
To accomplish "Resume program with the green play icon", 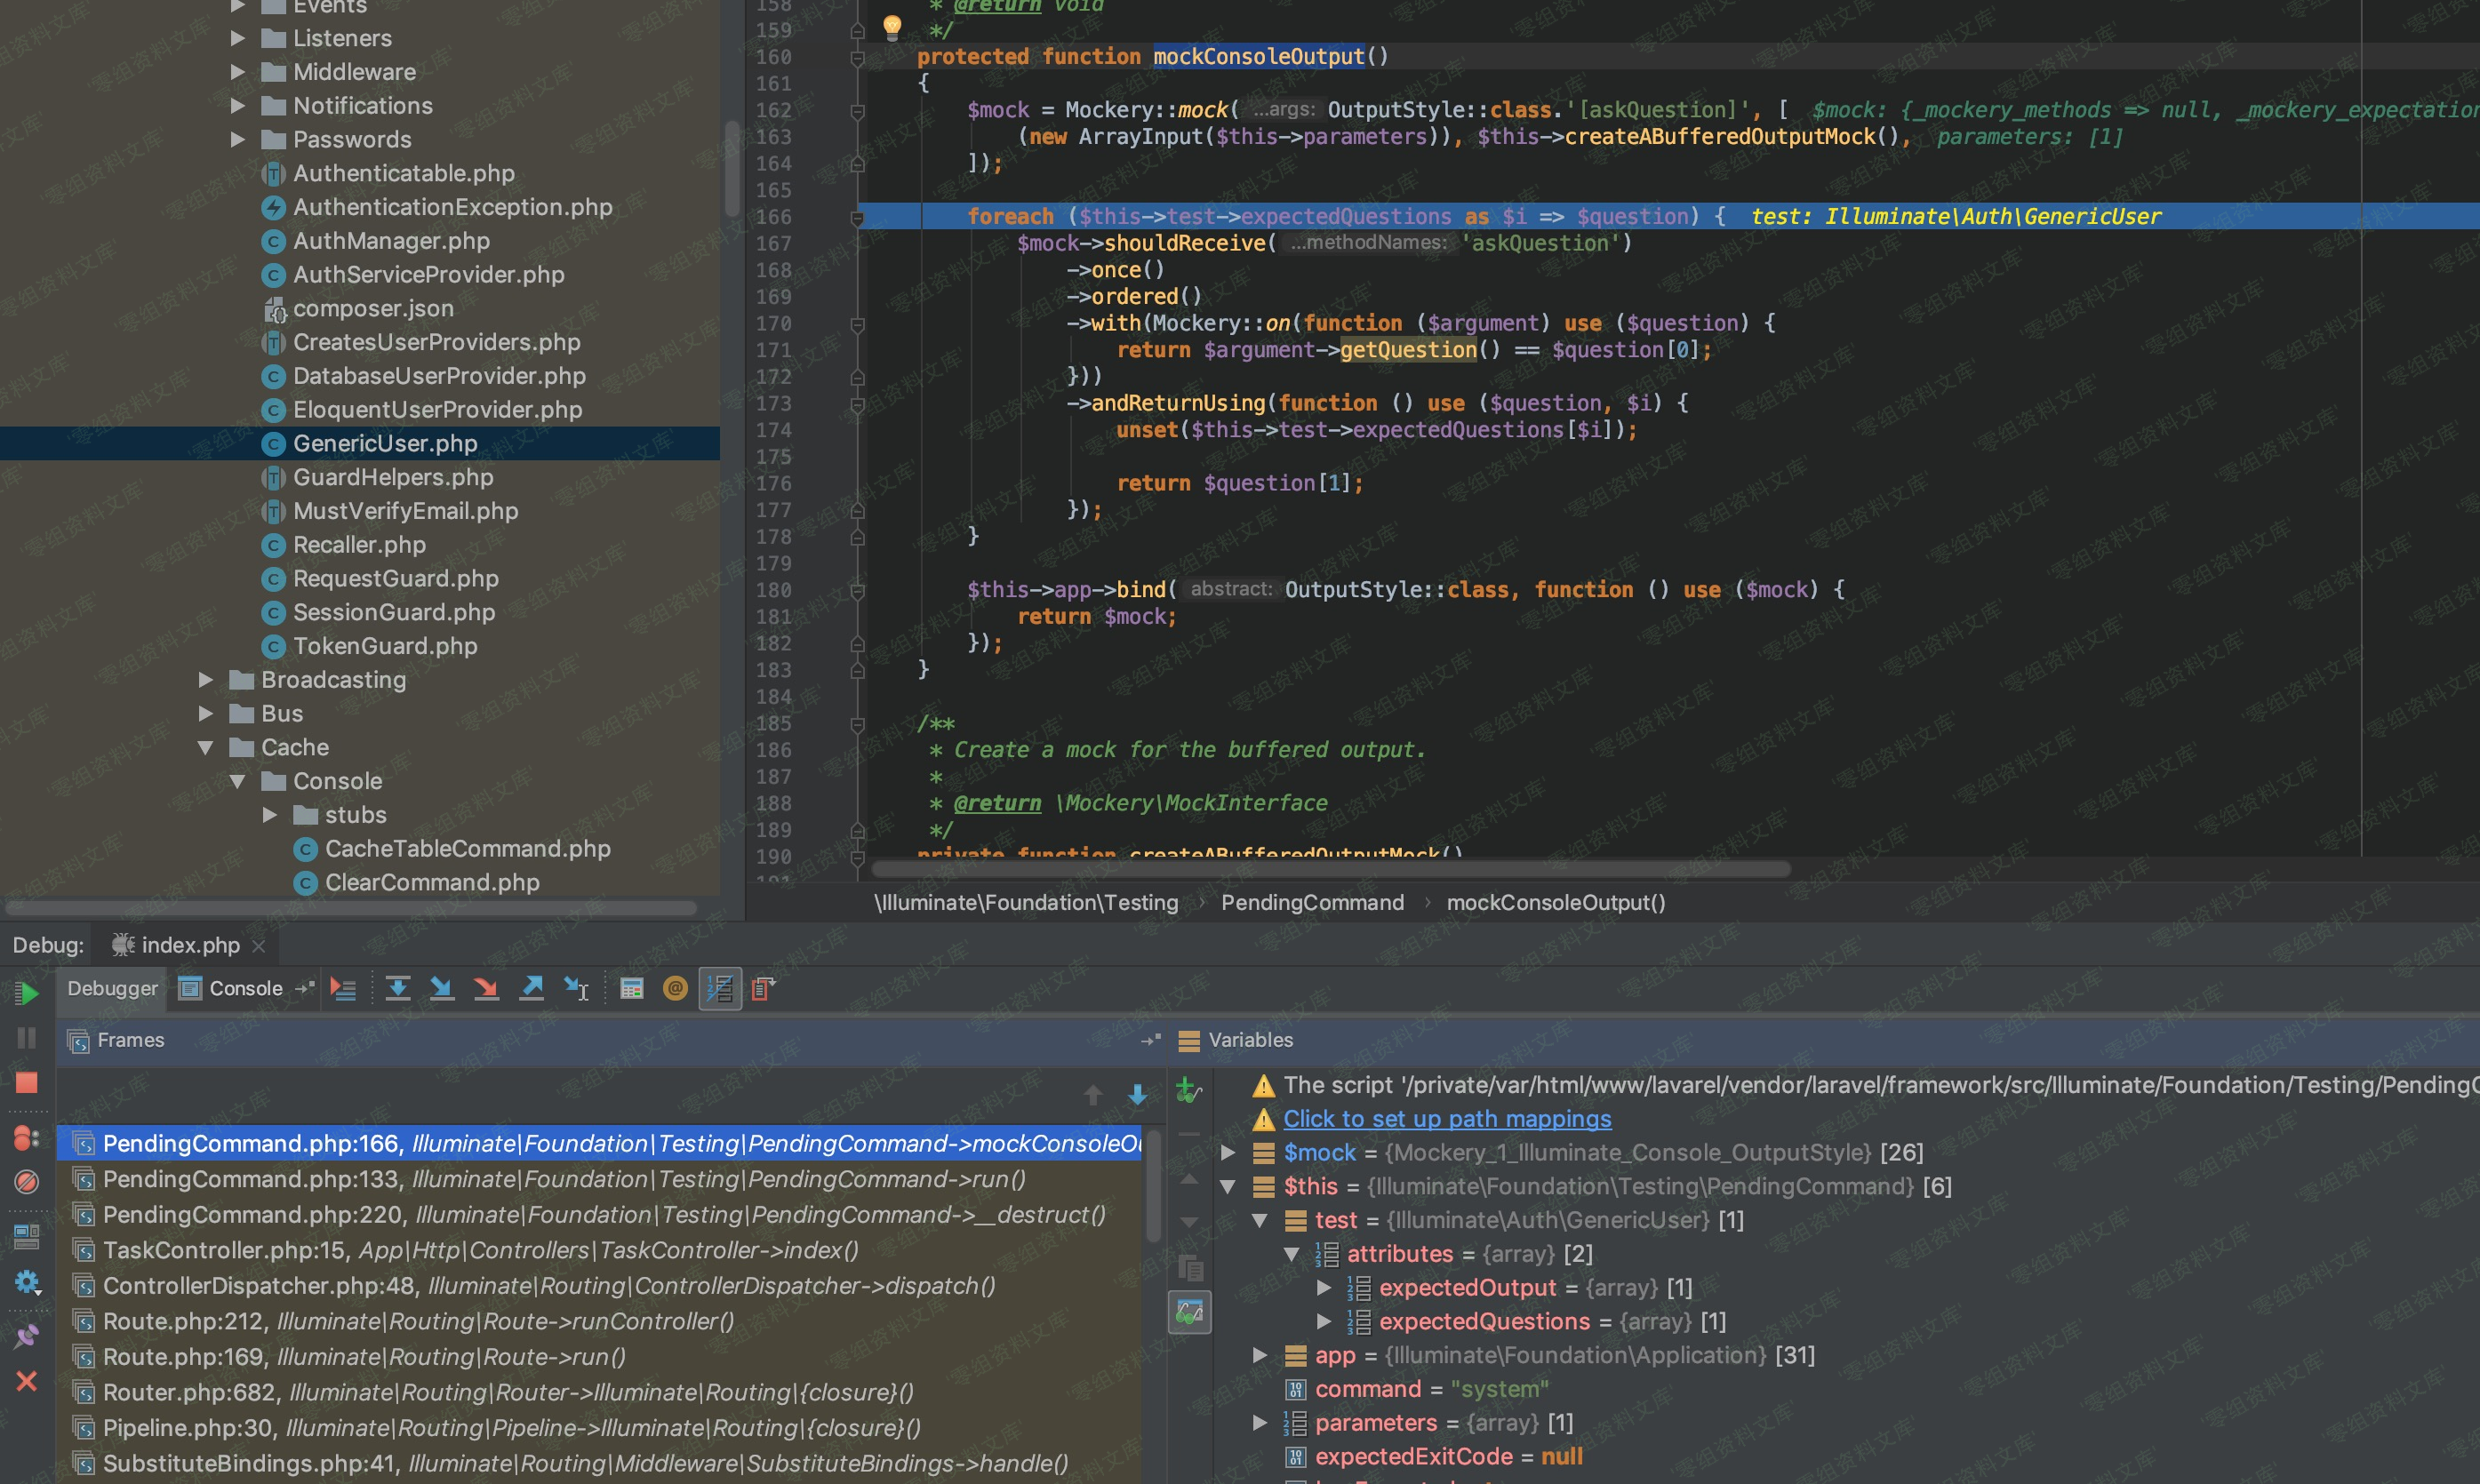I will click(27, 993).
